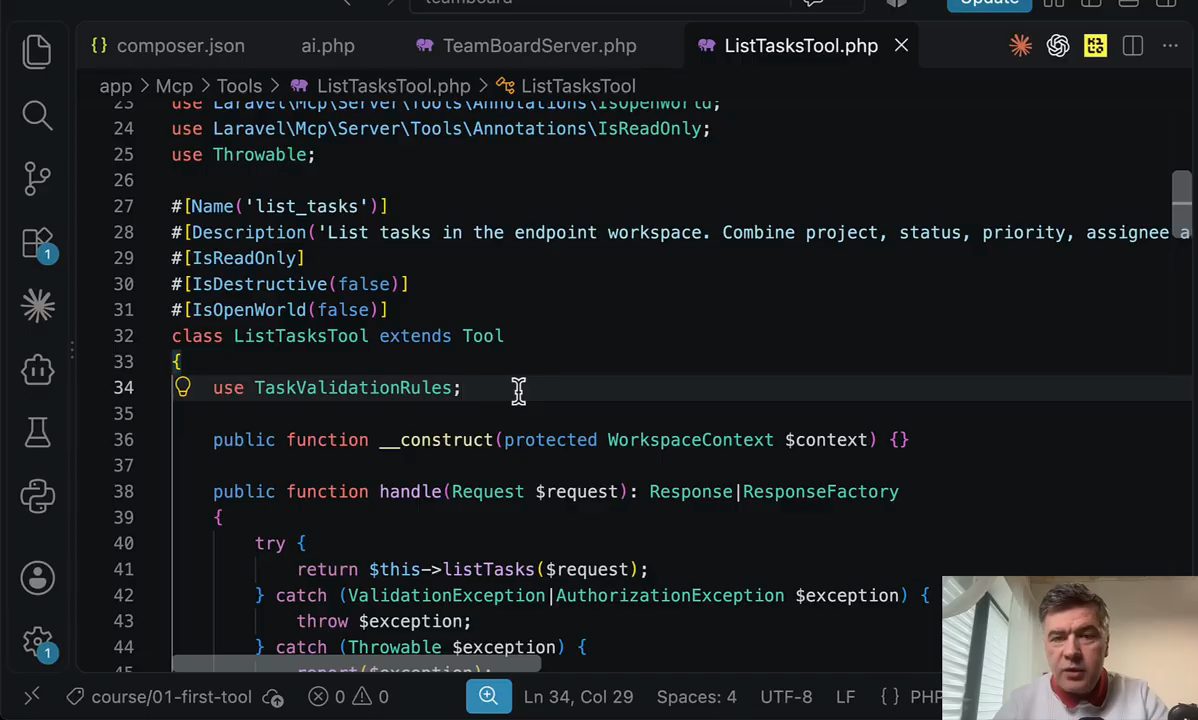Image resolution: width=1198 pixels, height=720 pixels.
Task: Switch to the composer.json tab
Action: (167, 46)
